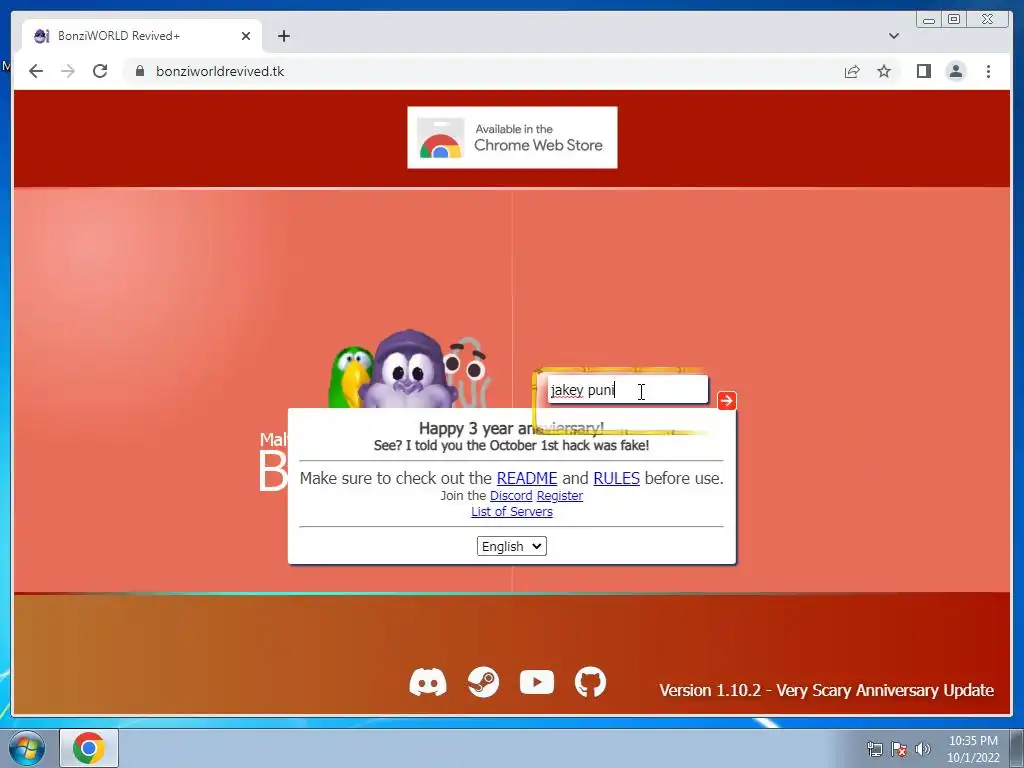1024x768 pixels.
Task: Click the volume speaker tray icon
Action: [x=923, y=749]
